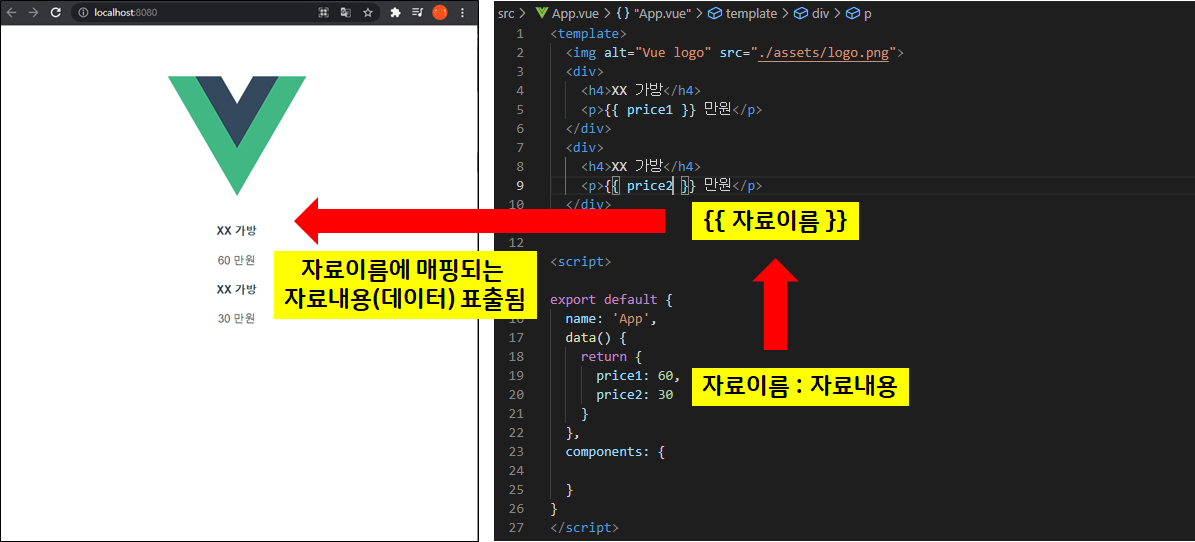Click the opening <div> tag on line 3
This screenshot has width=1195, height=542.
(x=585, y=72)
